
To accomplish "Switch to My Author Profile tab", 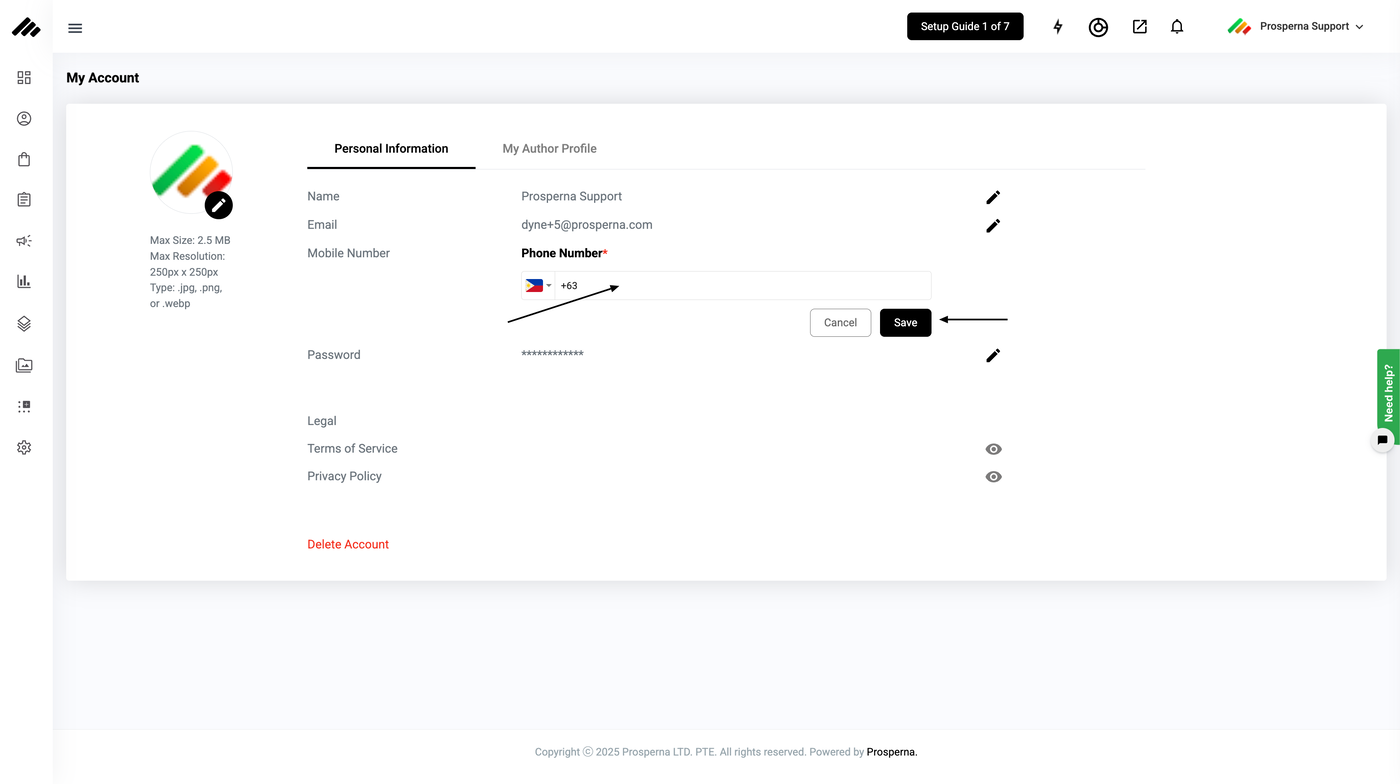I will coord(549,149).
